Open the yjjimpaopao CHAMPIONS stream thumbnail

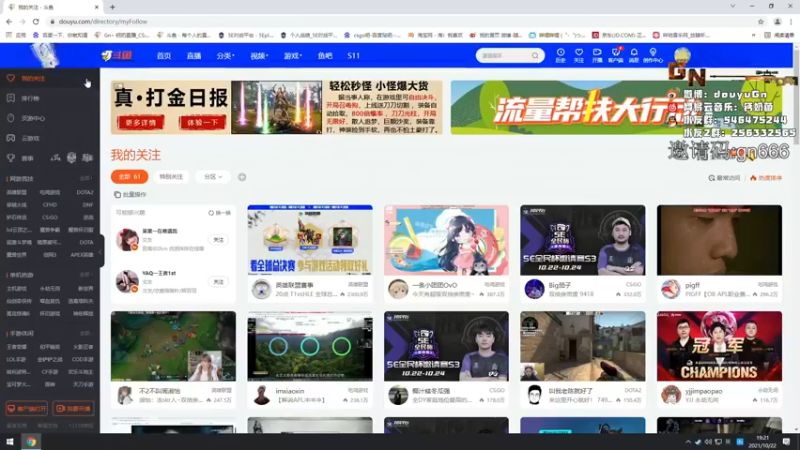click(x=719, y=346)
